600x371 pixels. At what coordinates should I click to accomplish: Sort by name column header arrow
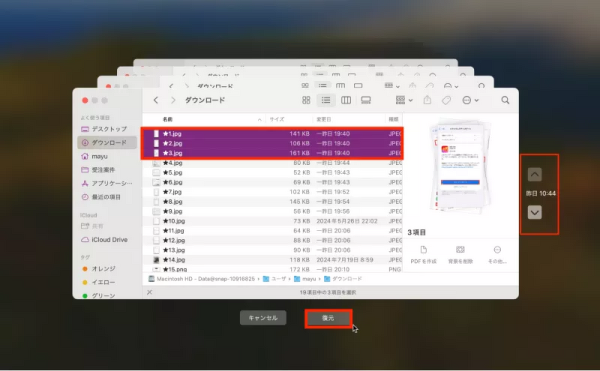pyautogui.click(x=259, y=120)
